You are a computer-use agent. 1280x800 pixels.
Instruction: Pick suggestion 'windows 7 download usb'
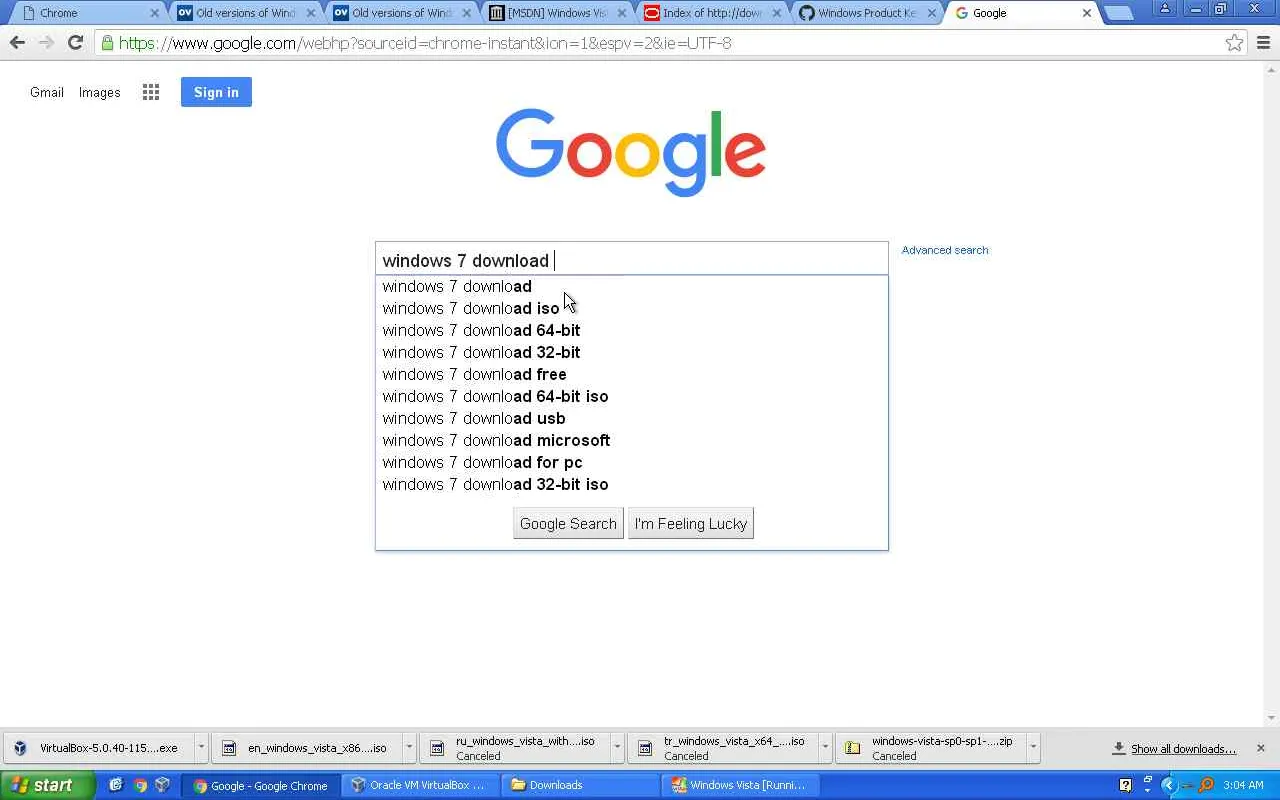[x=631, y=418]
